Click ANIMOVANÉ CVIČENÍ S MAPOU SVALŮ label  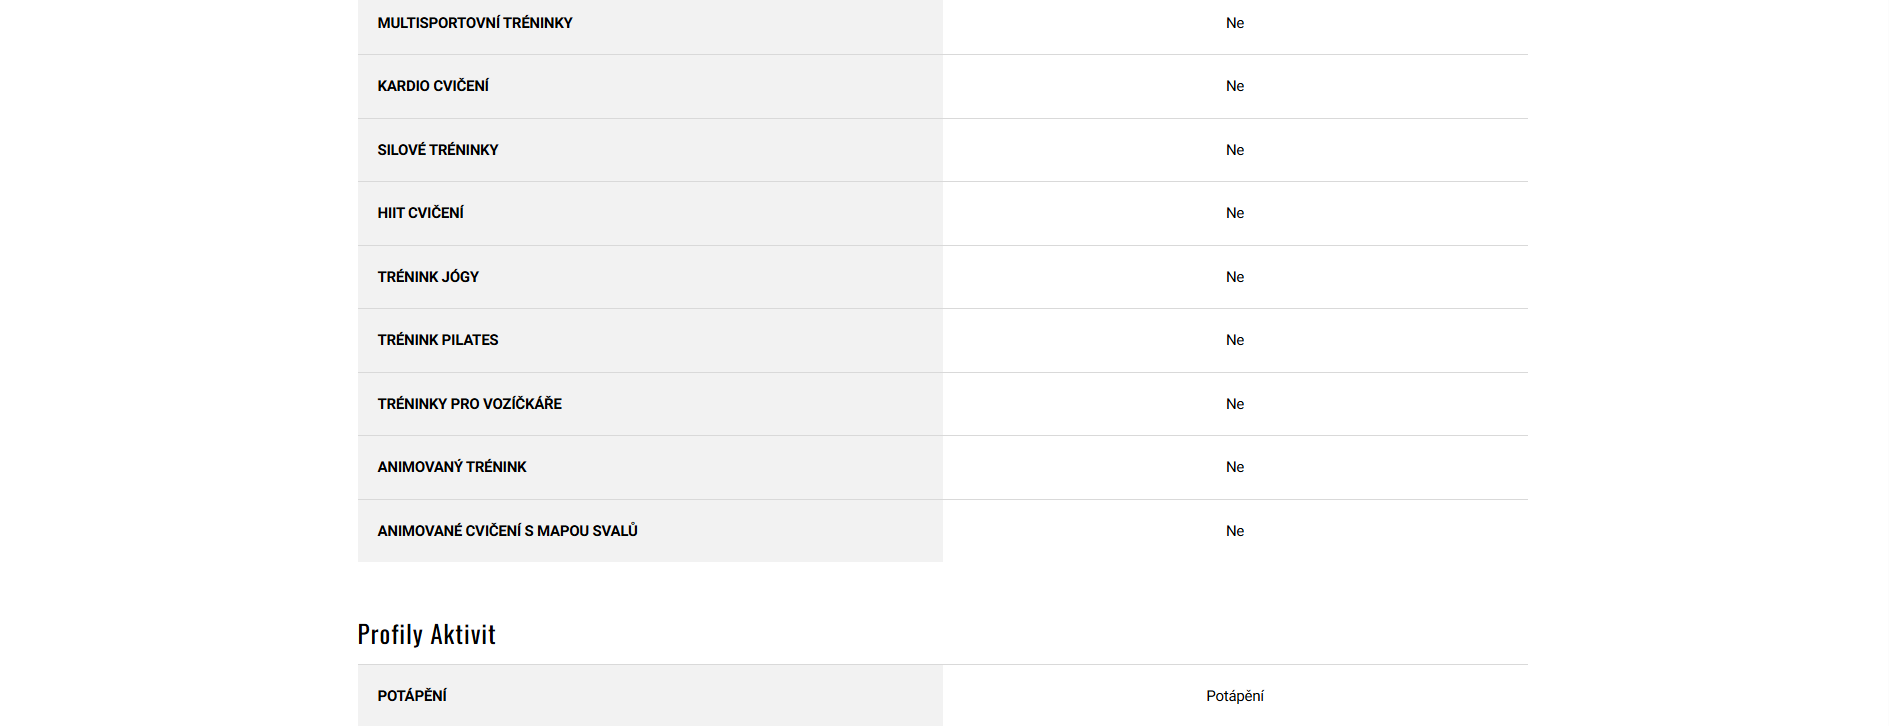(x=508, y=531)
